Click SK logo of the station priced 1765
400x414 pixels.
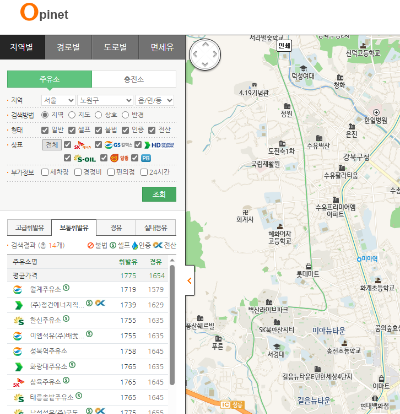(18, 382)
